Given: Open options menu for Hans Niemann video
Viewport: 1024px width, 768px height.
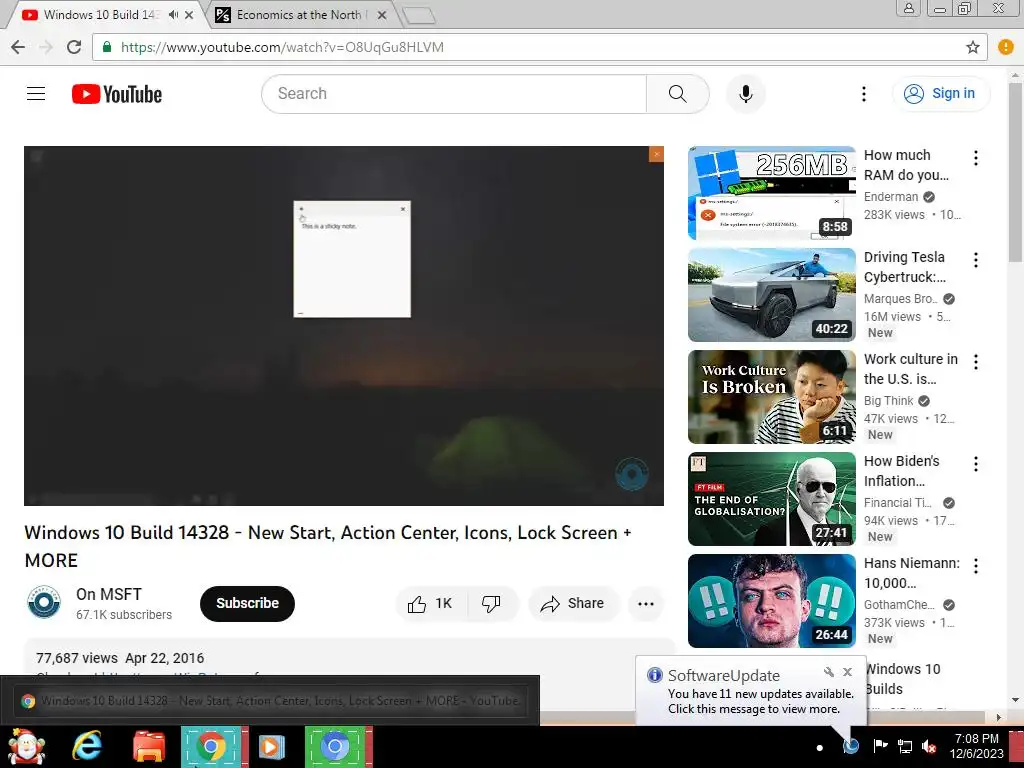Looking at the screenshot, I should (x=976, y=566).
